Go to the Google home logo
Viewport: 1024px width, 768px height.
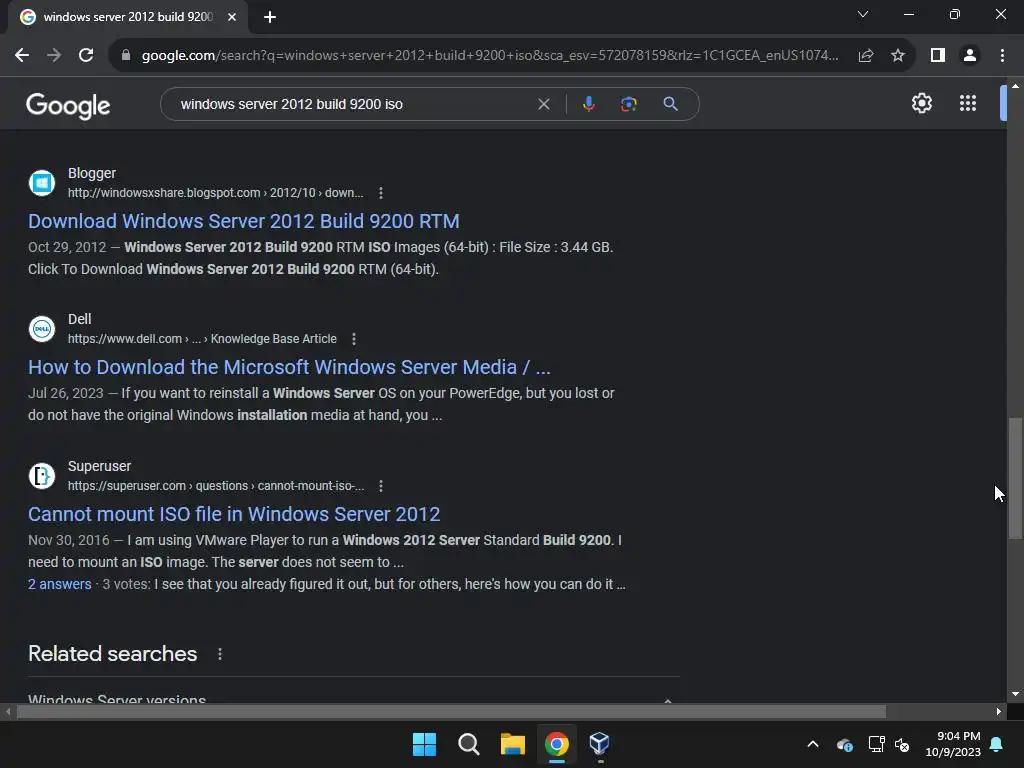(68, 105)
